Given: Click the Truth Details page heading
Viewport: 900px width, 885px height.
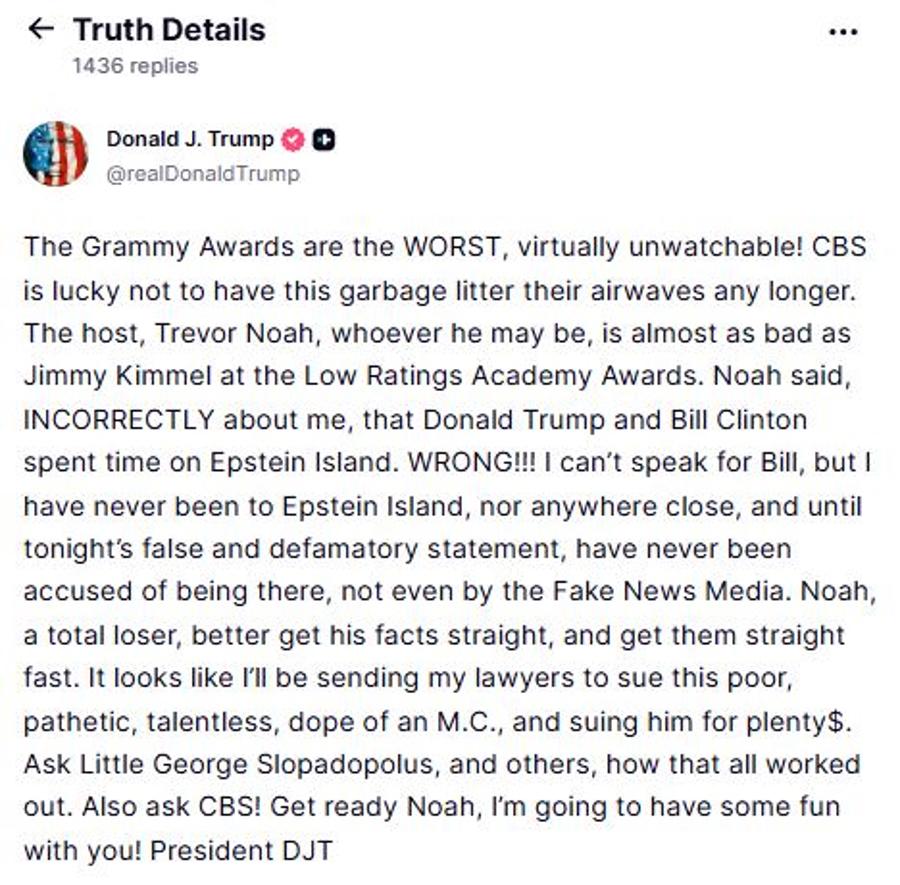Looking at the screenshot, I should point(170,30).
